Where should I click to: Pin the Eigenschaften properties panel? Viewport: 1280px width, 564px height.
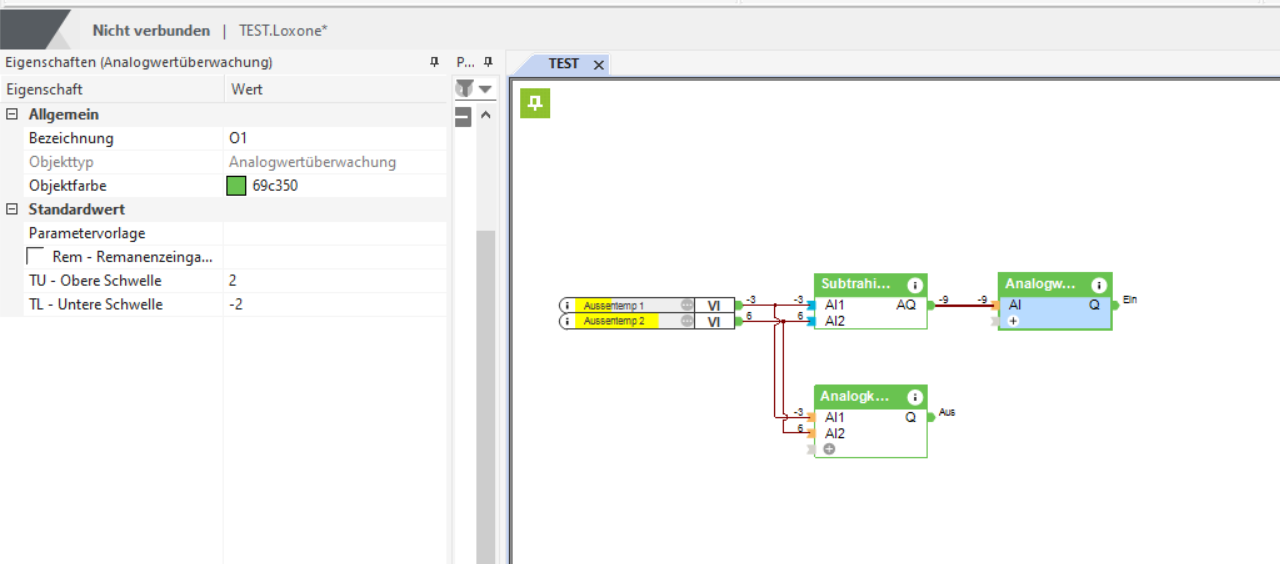click(x=434, y=62)
